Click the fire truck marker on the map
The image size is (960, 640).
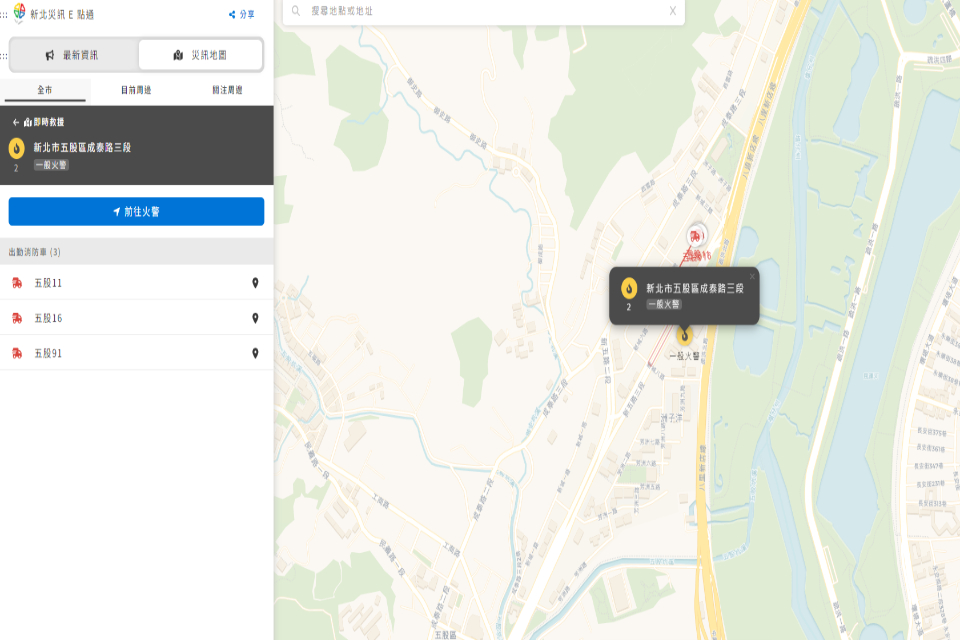click(696, 236)
